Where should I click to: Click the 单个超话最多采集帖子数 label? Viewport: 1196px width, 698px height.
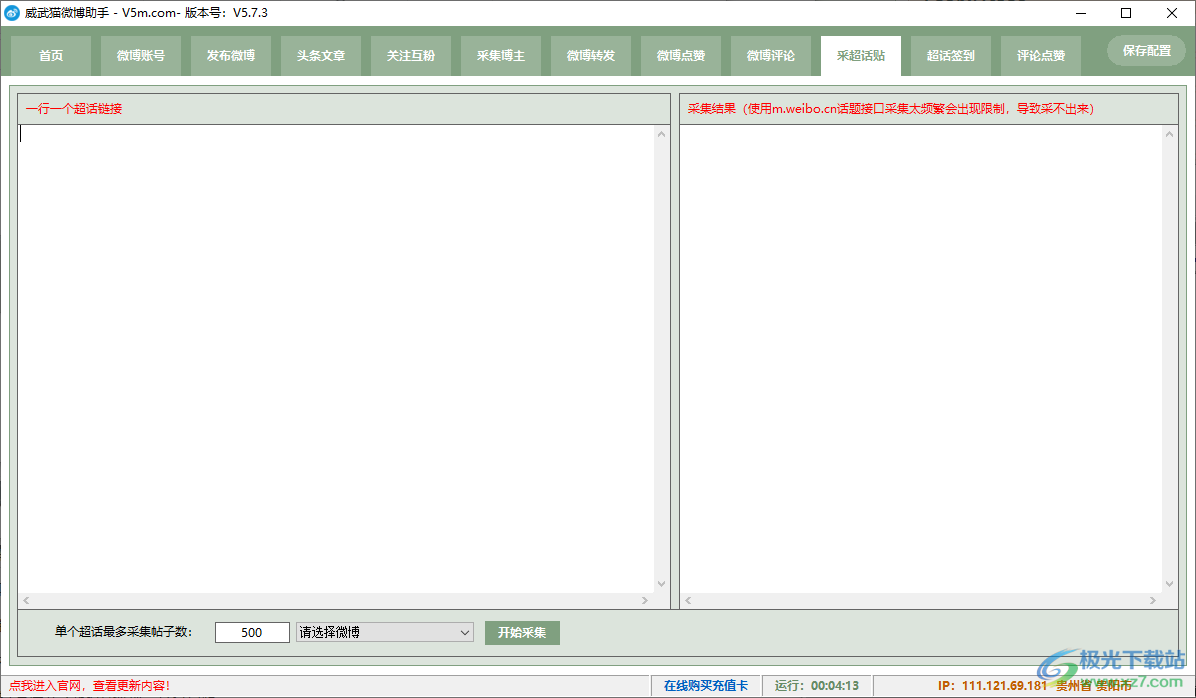[x=124, y=632]
